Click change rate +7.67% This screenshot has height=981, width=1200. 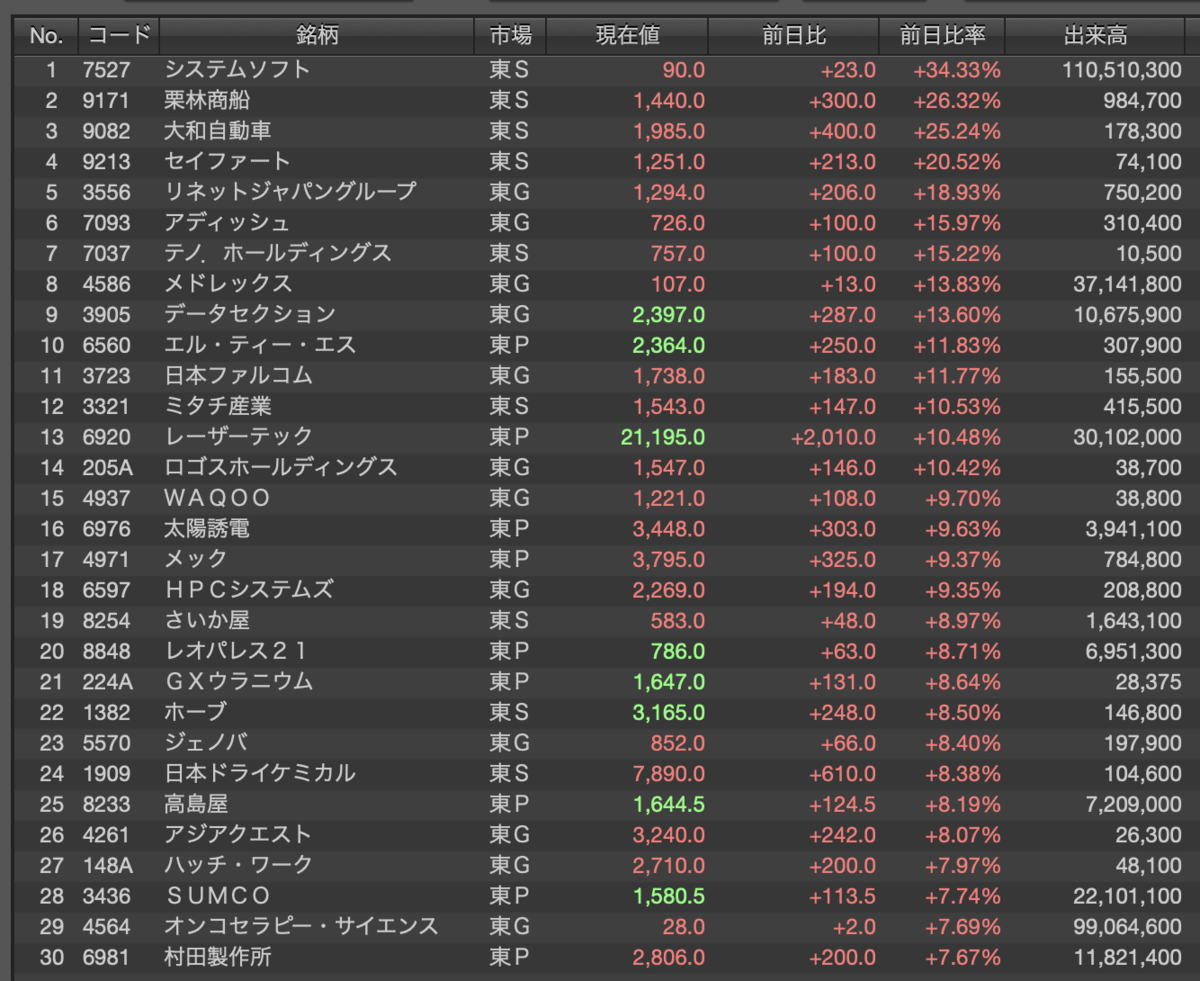point(962,957)
